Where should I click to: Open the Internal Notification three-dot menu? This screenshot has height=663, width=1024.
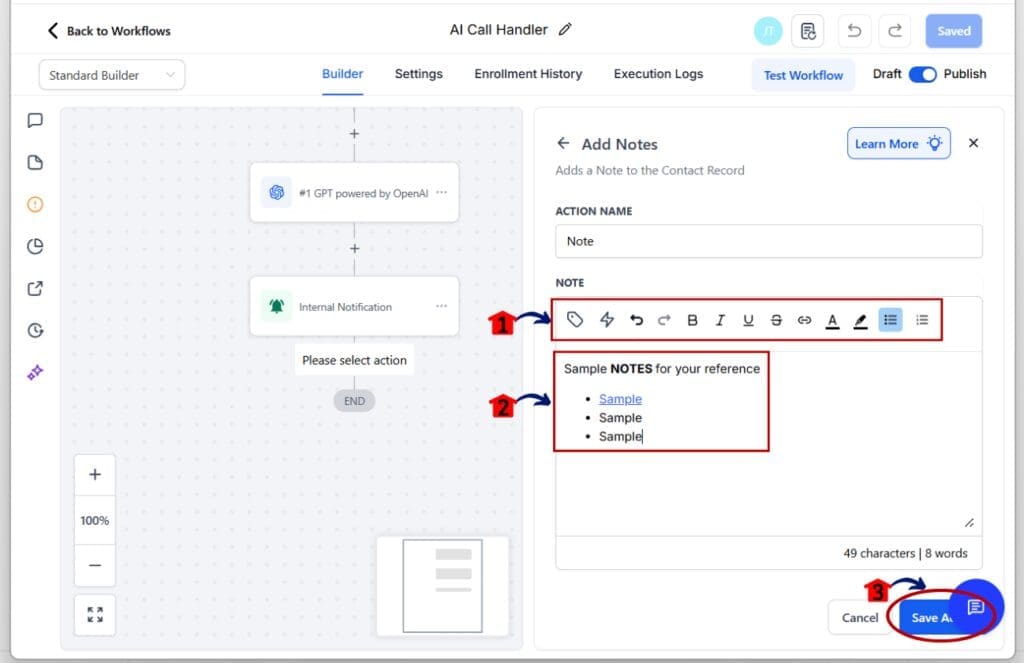point(441,306)
